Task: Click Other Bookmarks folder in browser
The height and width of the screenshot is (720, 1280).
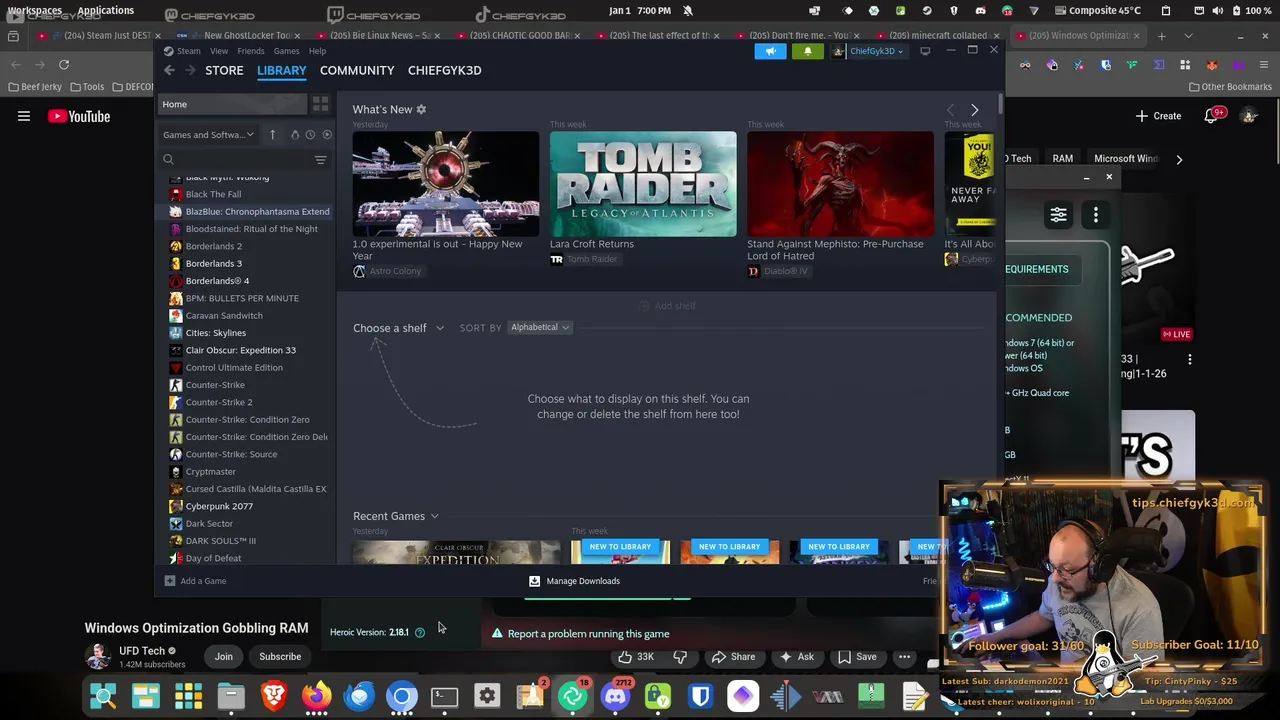Action: (x=1229, y=87)
